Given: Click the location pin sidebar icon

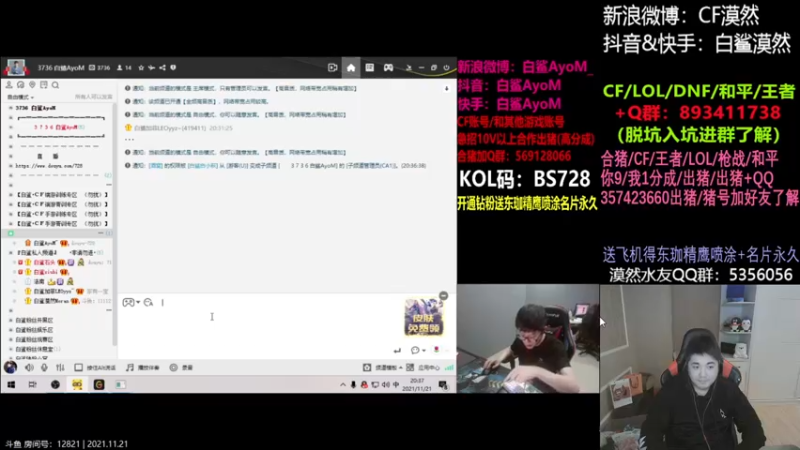Looking at the screenshot, I should (32, 85).
